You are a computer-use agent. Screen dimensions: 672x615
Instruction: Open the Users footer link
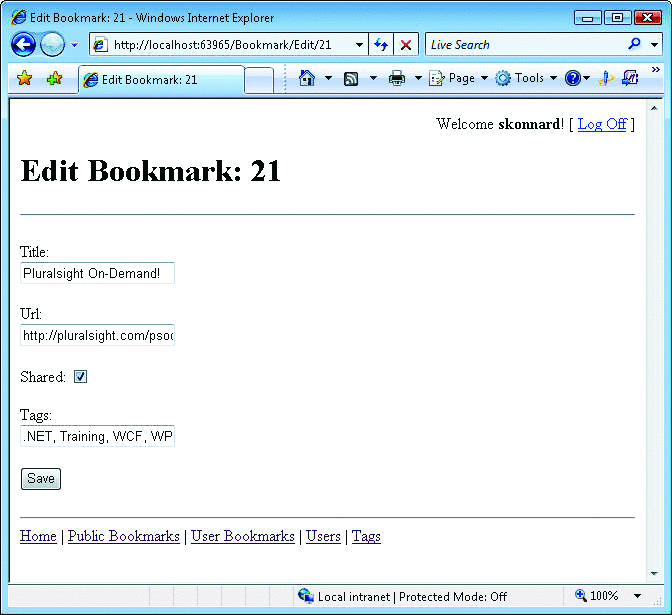coord(323,536)
